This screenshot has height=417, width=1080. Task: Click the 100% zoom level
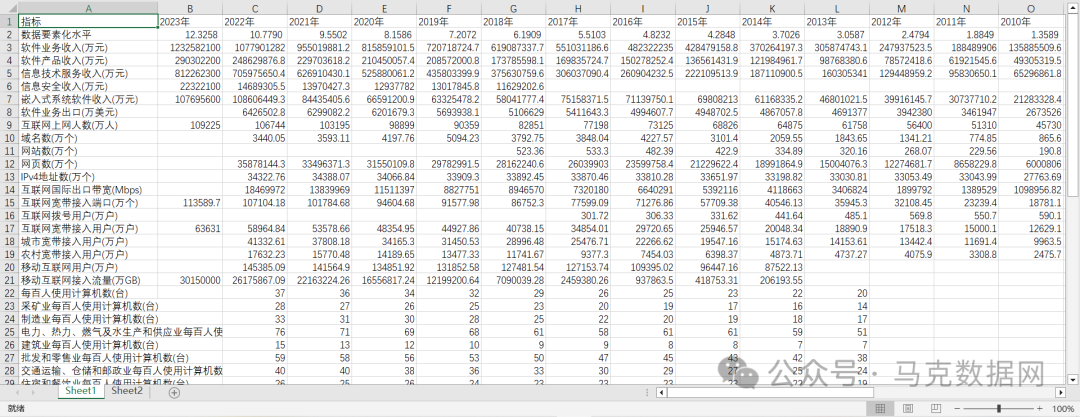[x=1063, y=409]
